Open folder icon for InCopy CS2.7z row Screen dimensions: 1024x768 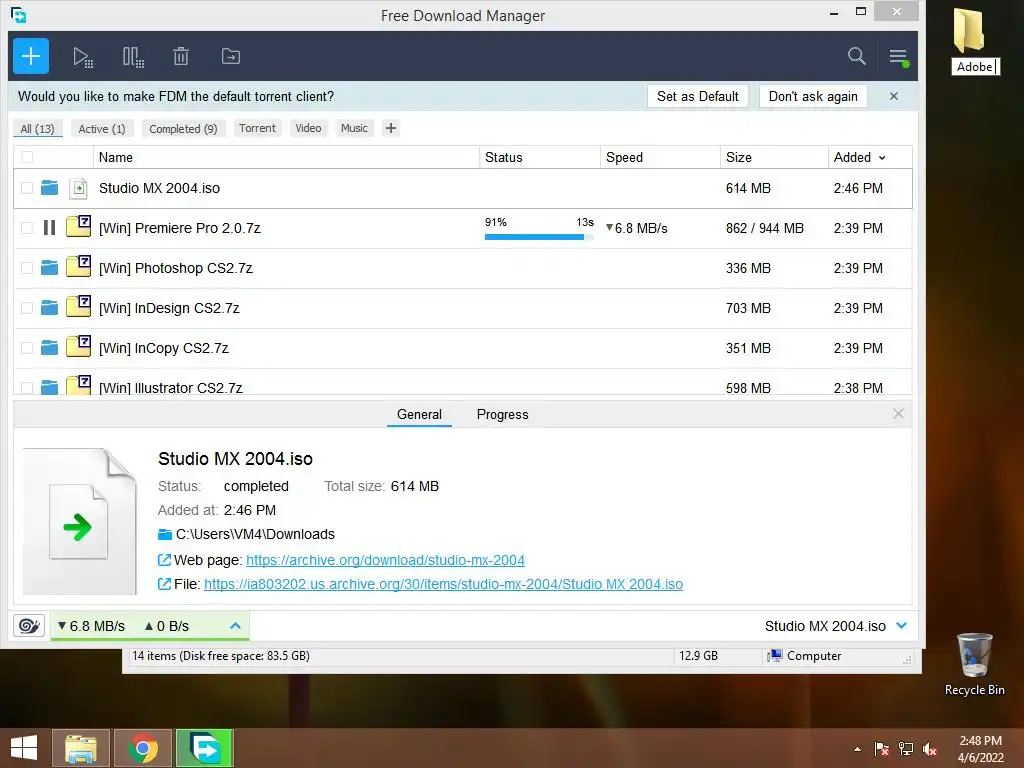click(49, 347)
